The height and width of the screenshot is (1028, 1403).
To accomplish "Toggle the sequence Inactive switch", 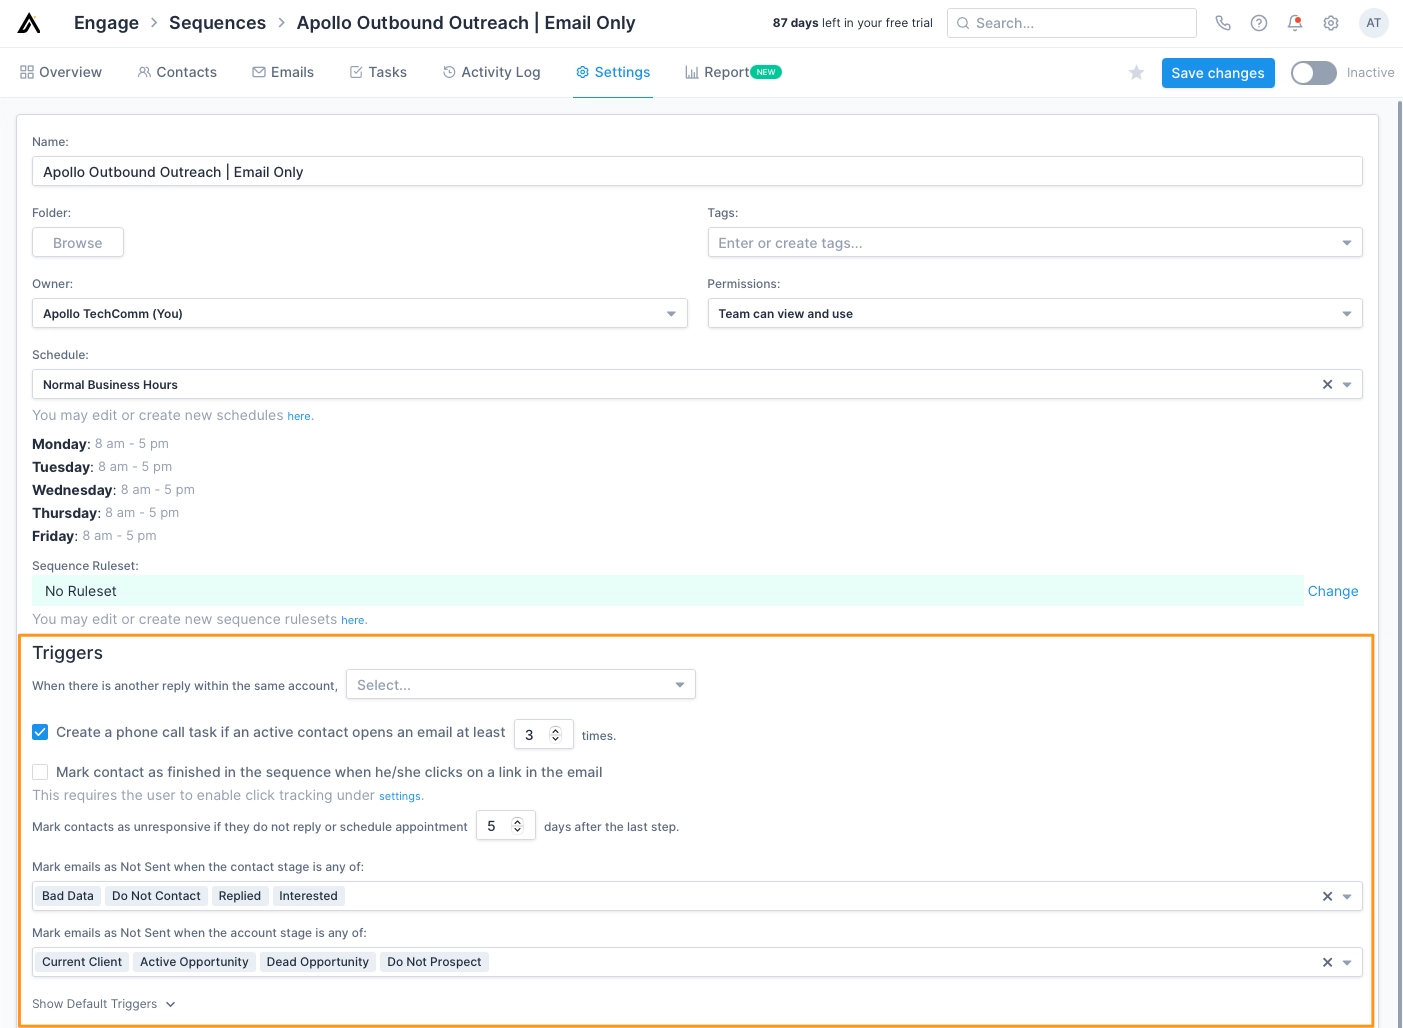I will [x=1314, y=73].
